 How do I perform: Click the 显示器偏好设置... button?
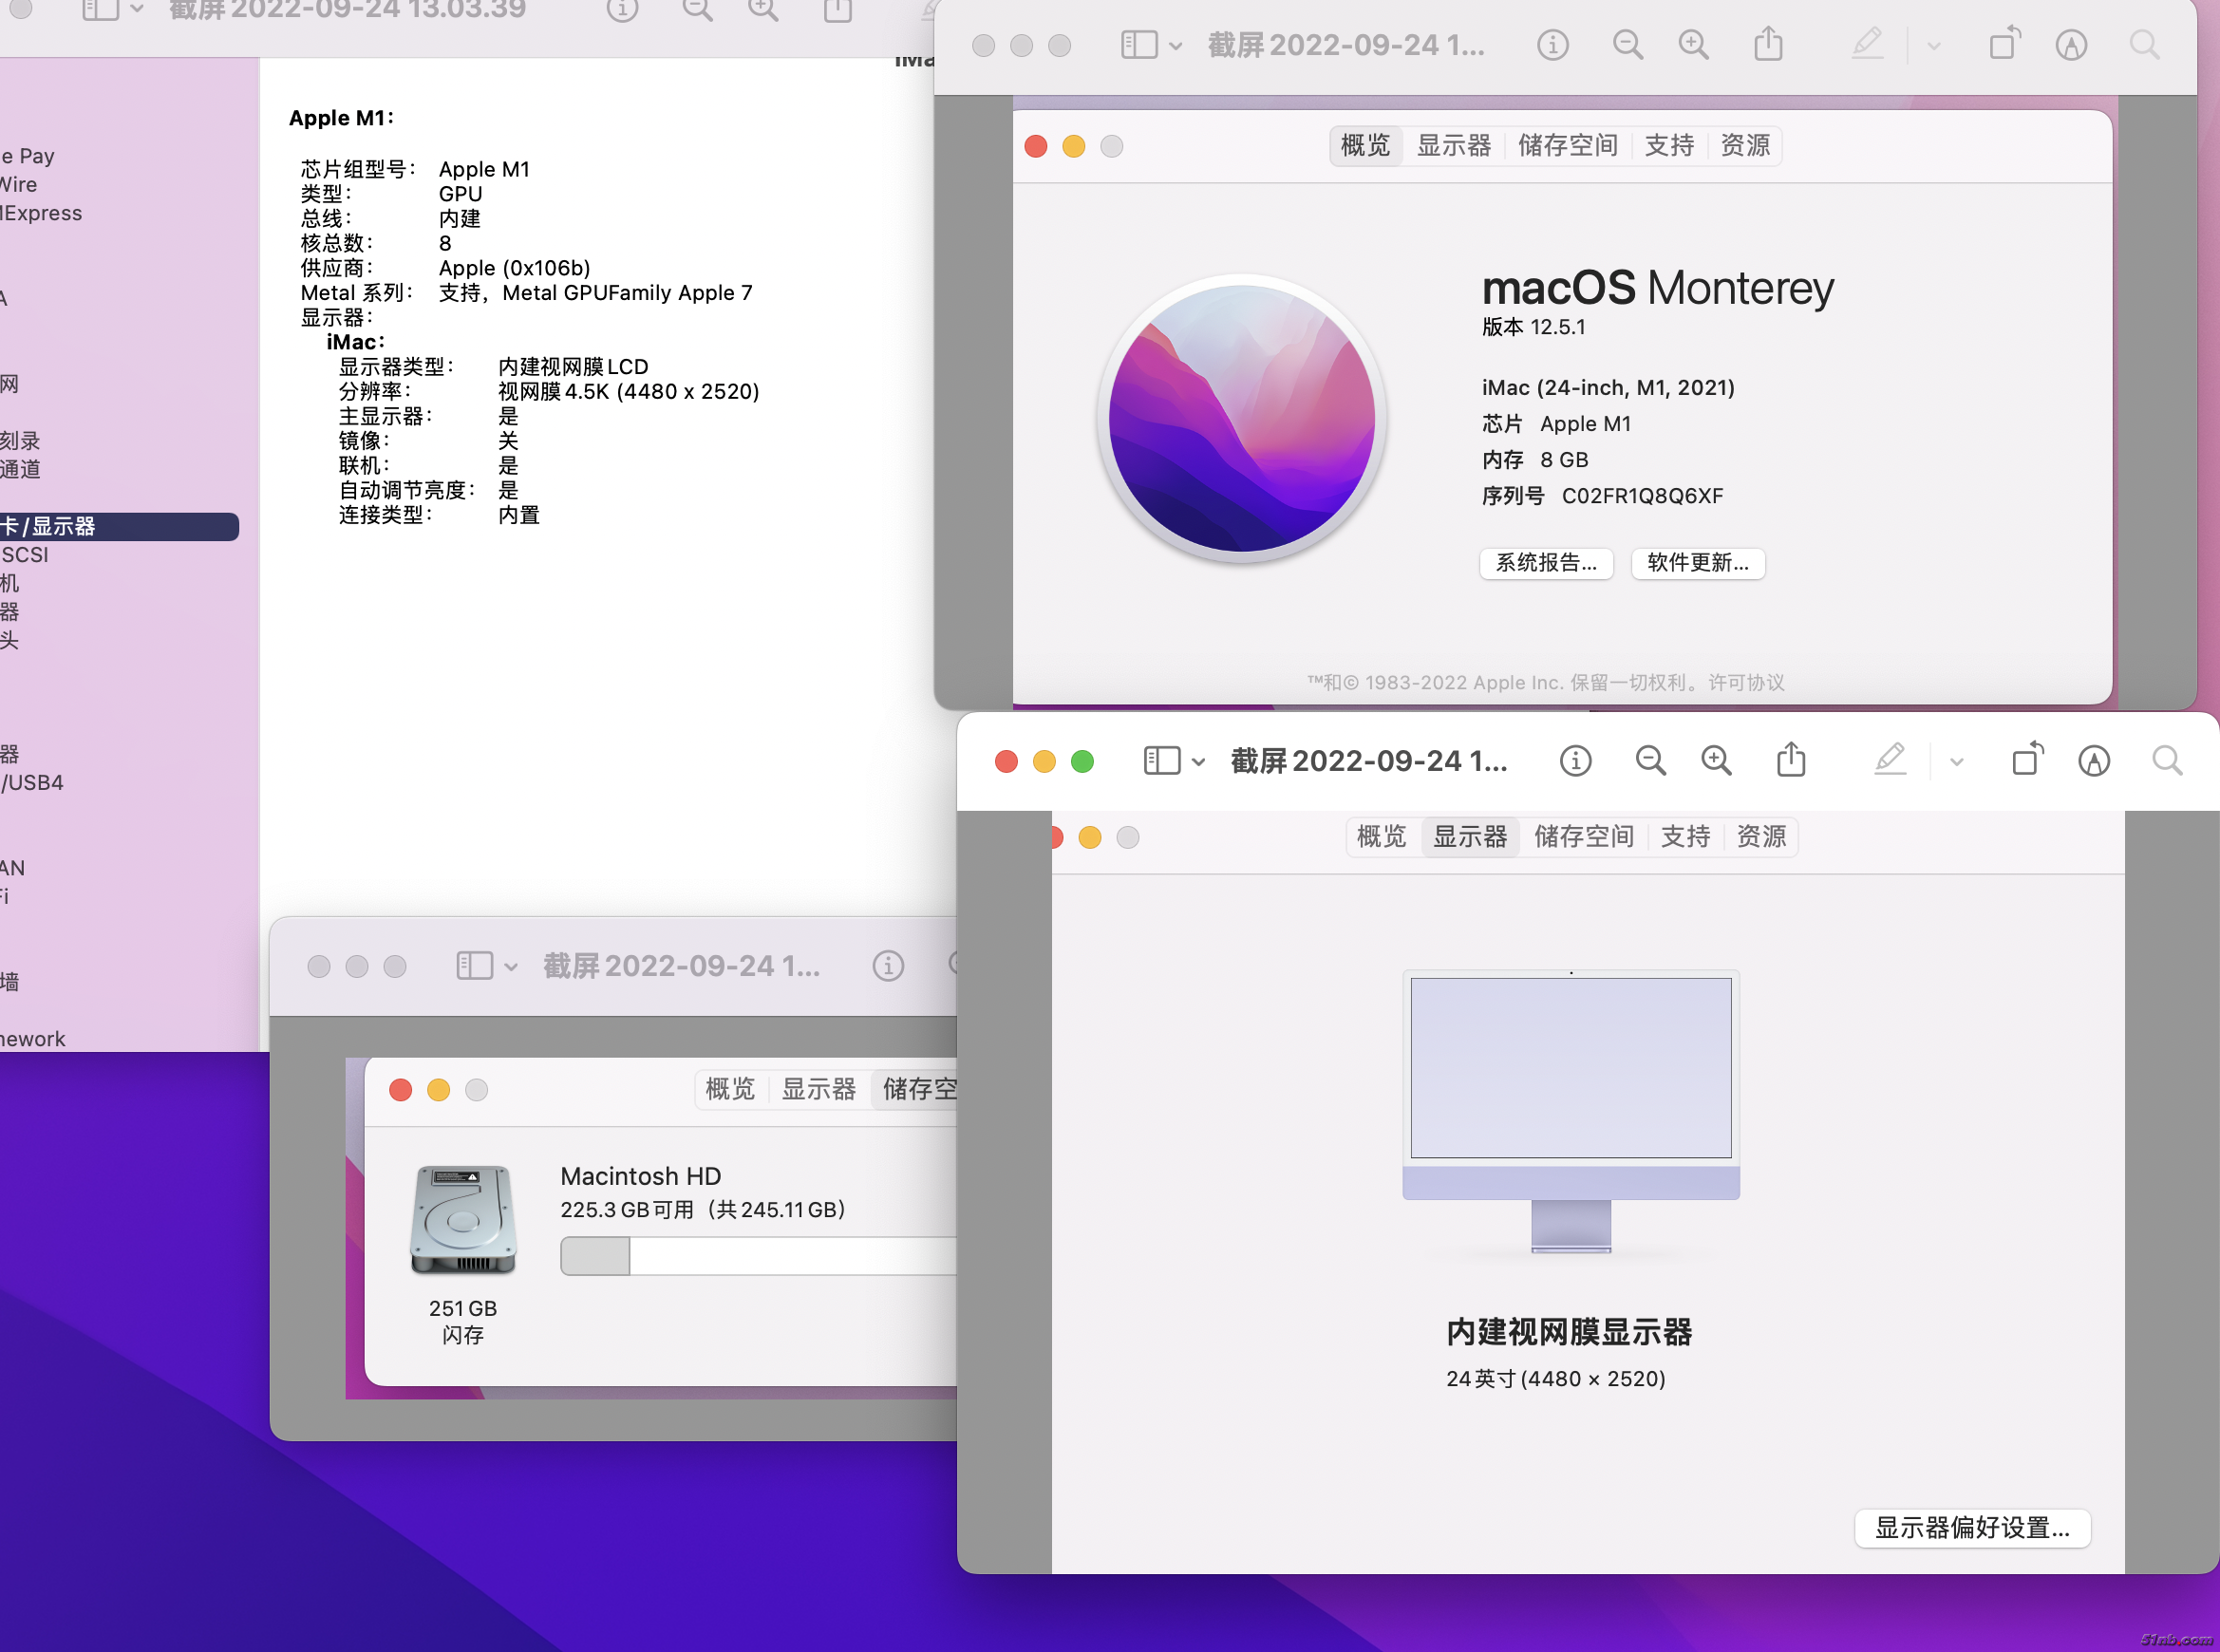pos(1971,1528)
